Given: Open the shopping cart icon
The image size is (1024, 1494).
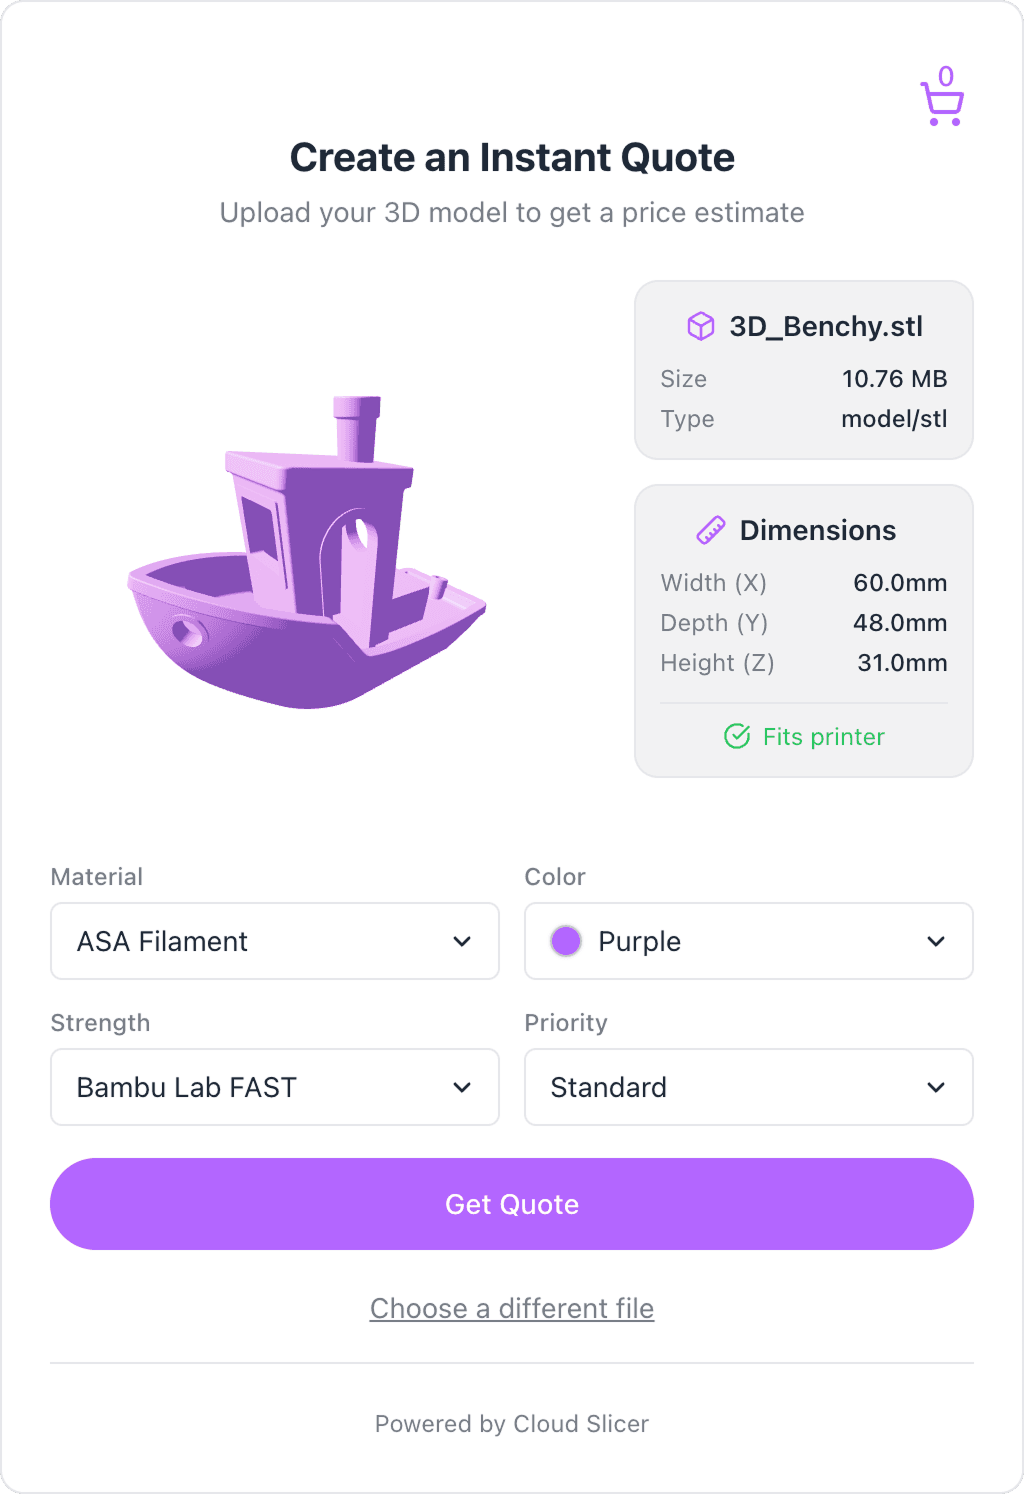Looking at the screenshot, I should coord(942,104).
